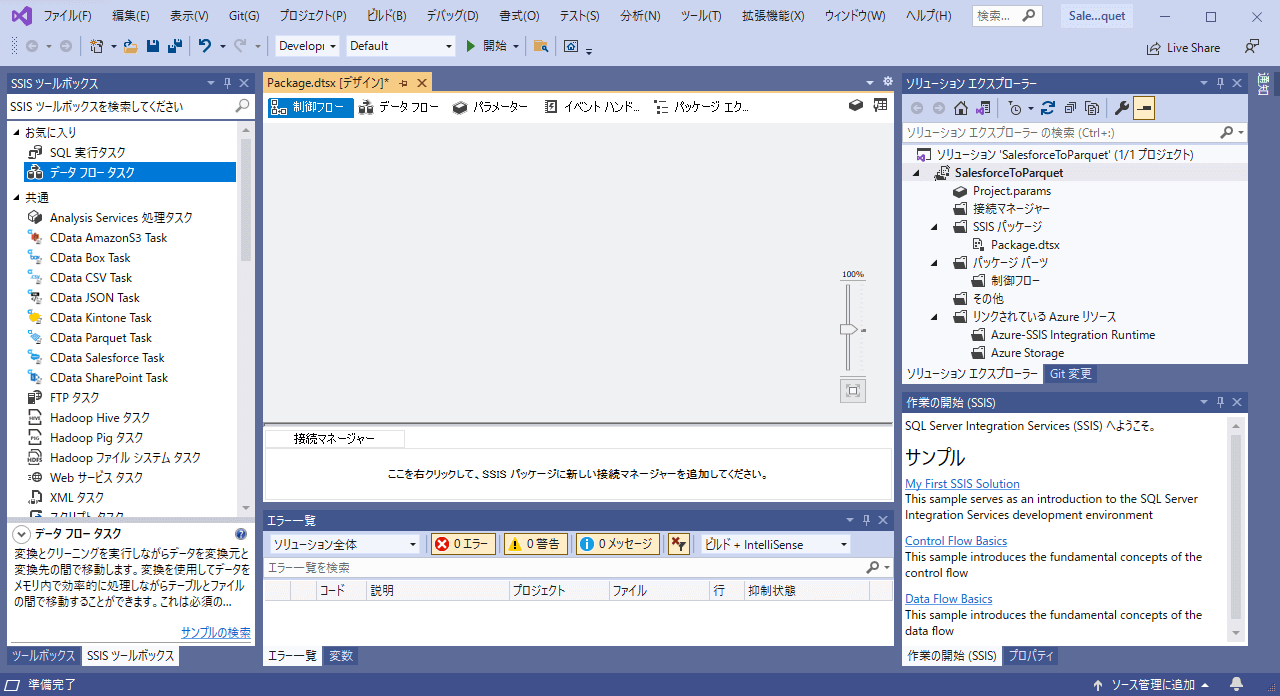Open the My First SSIS Solution link
Viewport: 1280px width, 696px height.
coord(962,484)
